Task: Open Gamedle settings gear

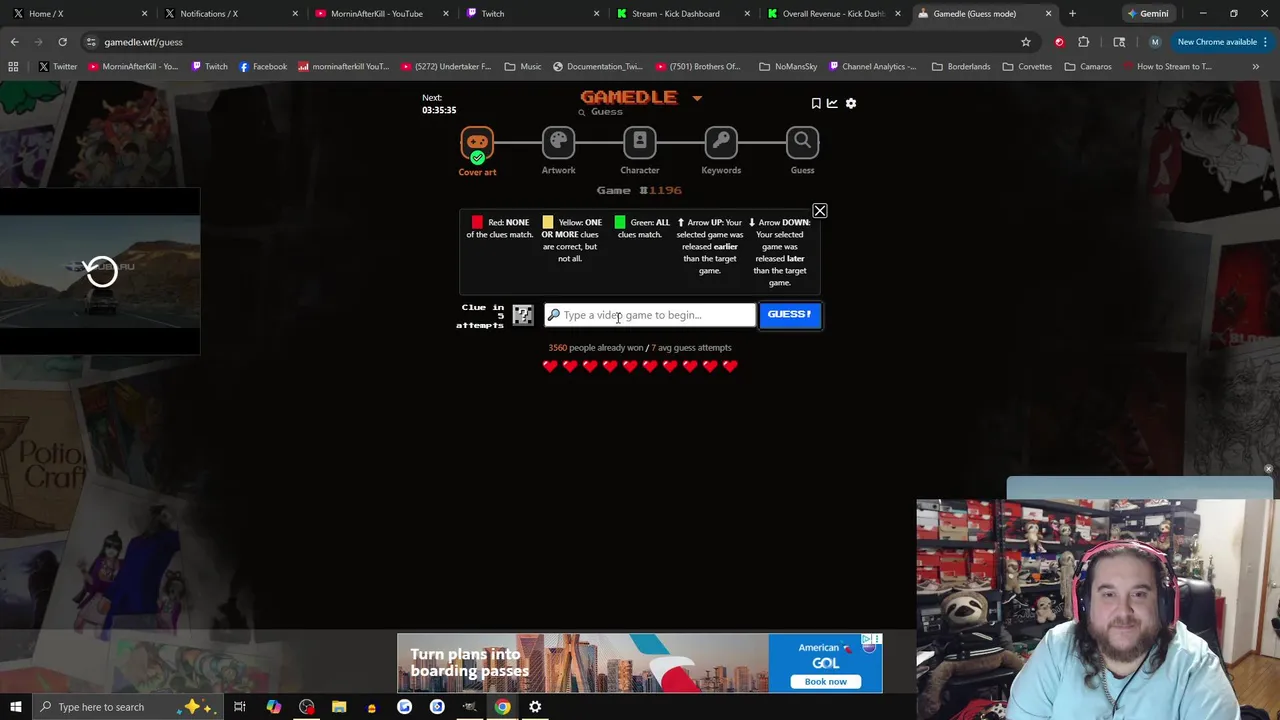Action: pos(851,103)
